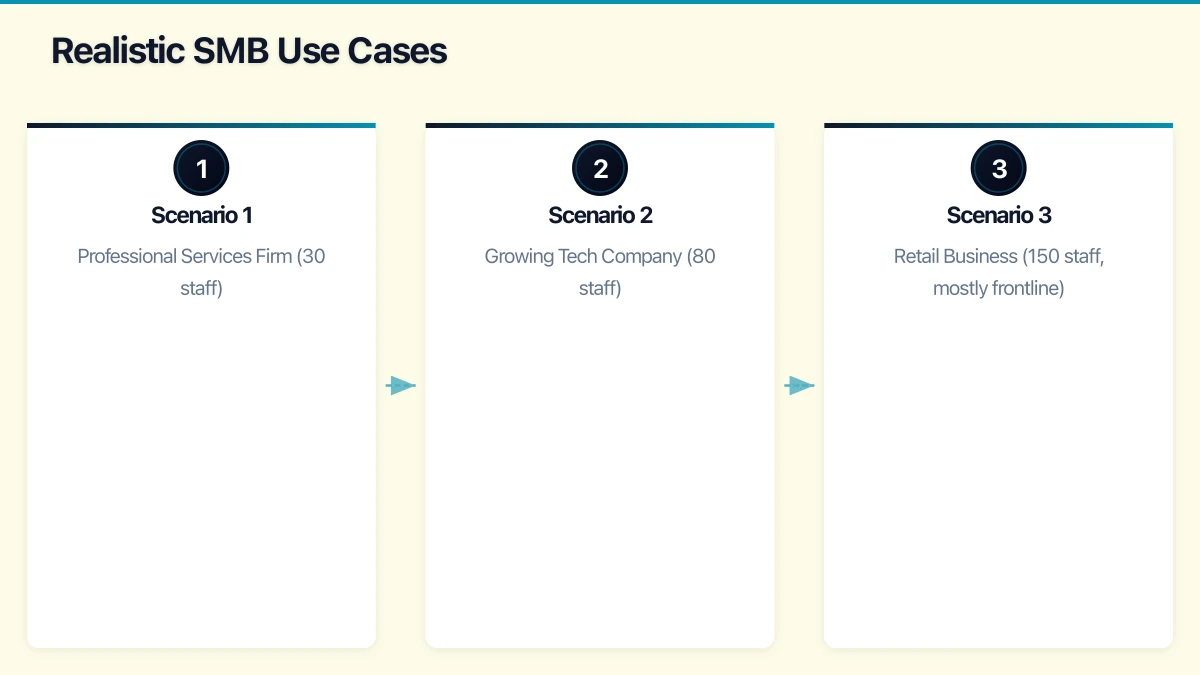1200x675 pixels.
Task: Click the blank area of Scenario 2 card
Action: tap(600, 470)
